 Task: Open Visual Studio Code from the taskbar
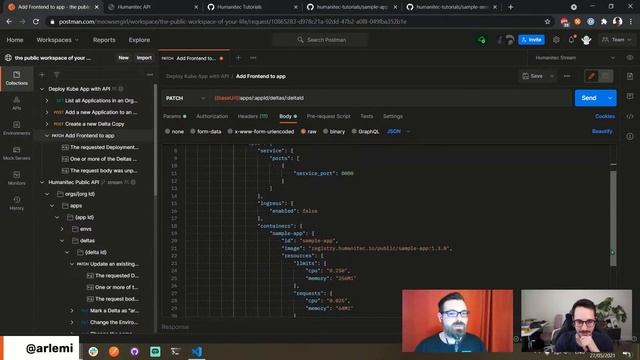[197, 351]
